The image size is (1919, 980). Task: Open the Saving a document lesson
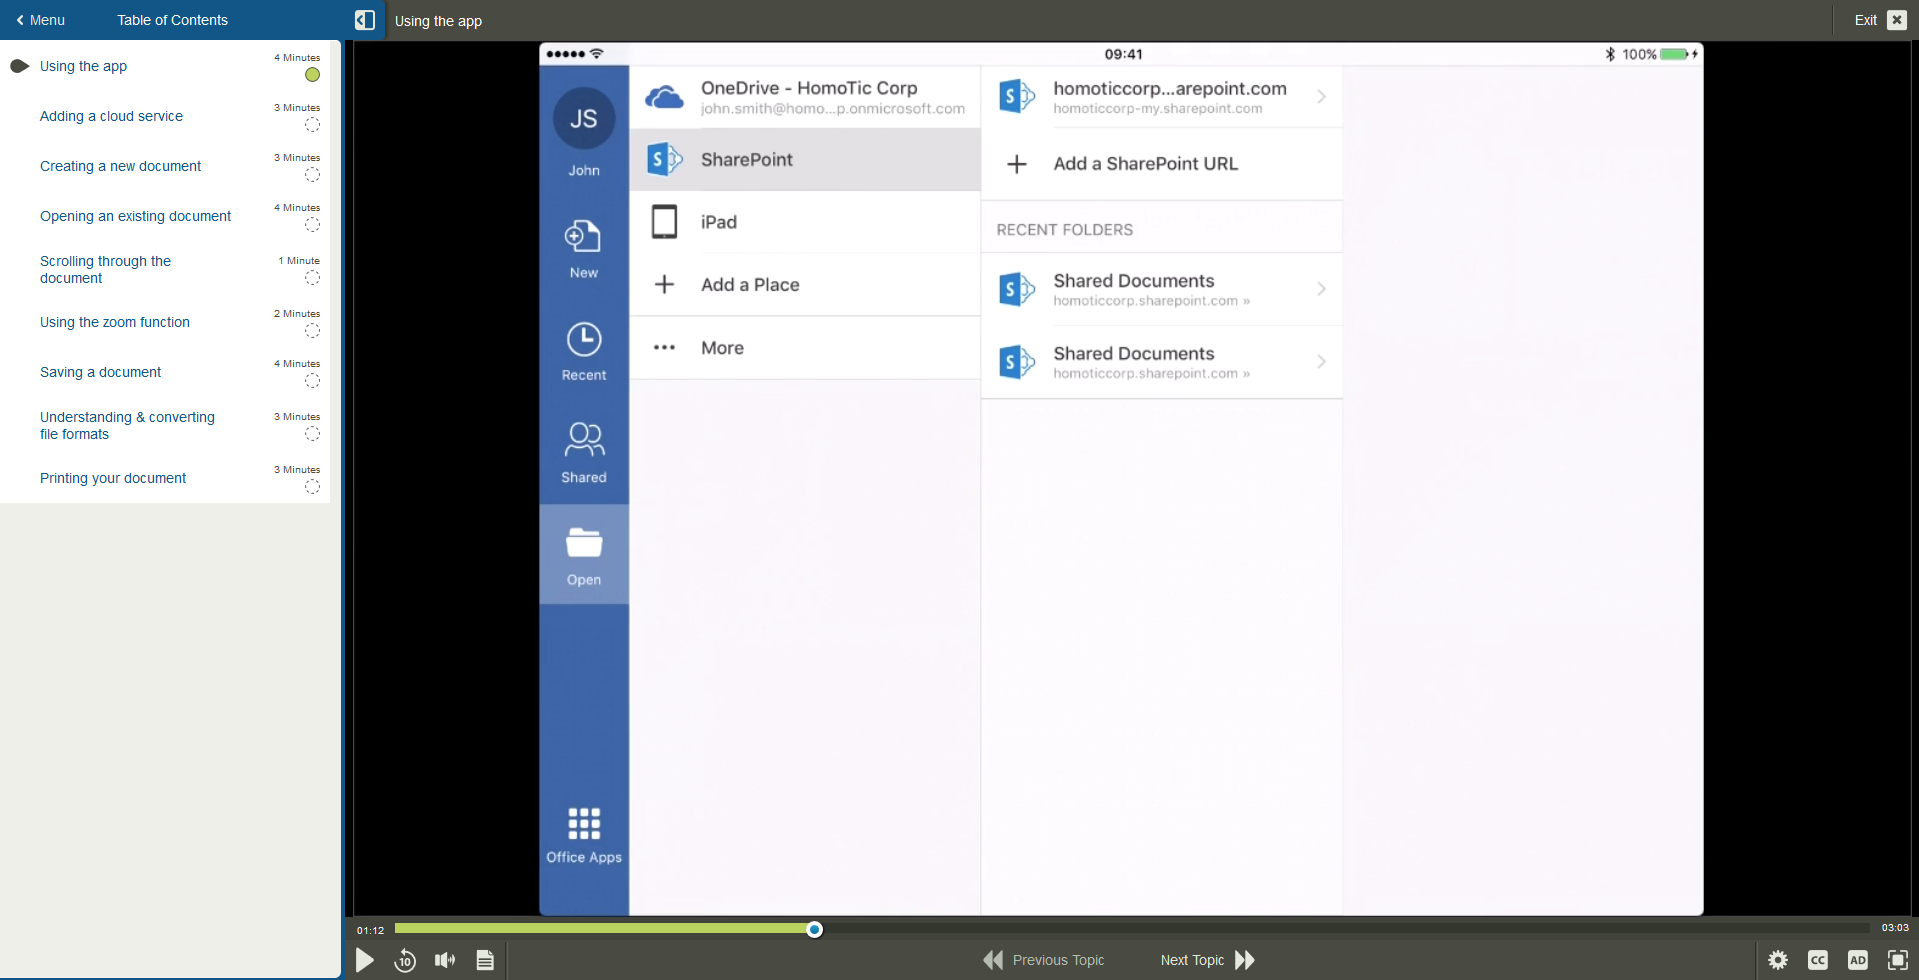pyautogui.click(x=100, y=371)
